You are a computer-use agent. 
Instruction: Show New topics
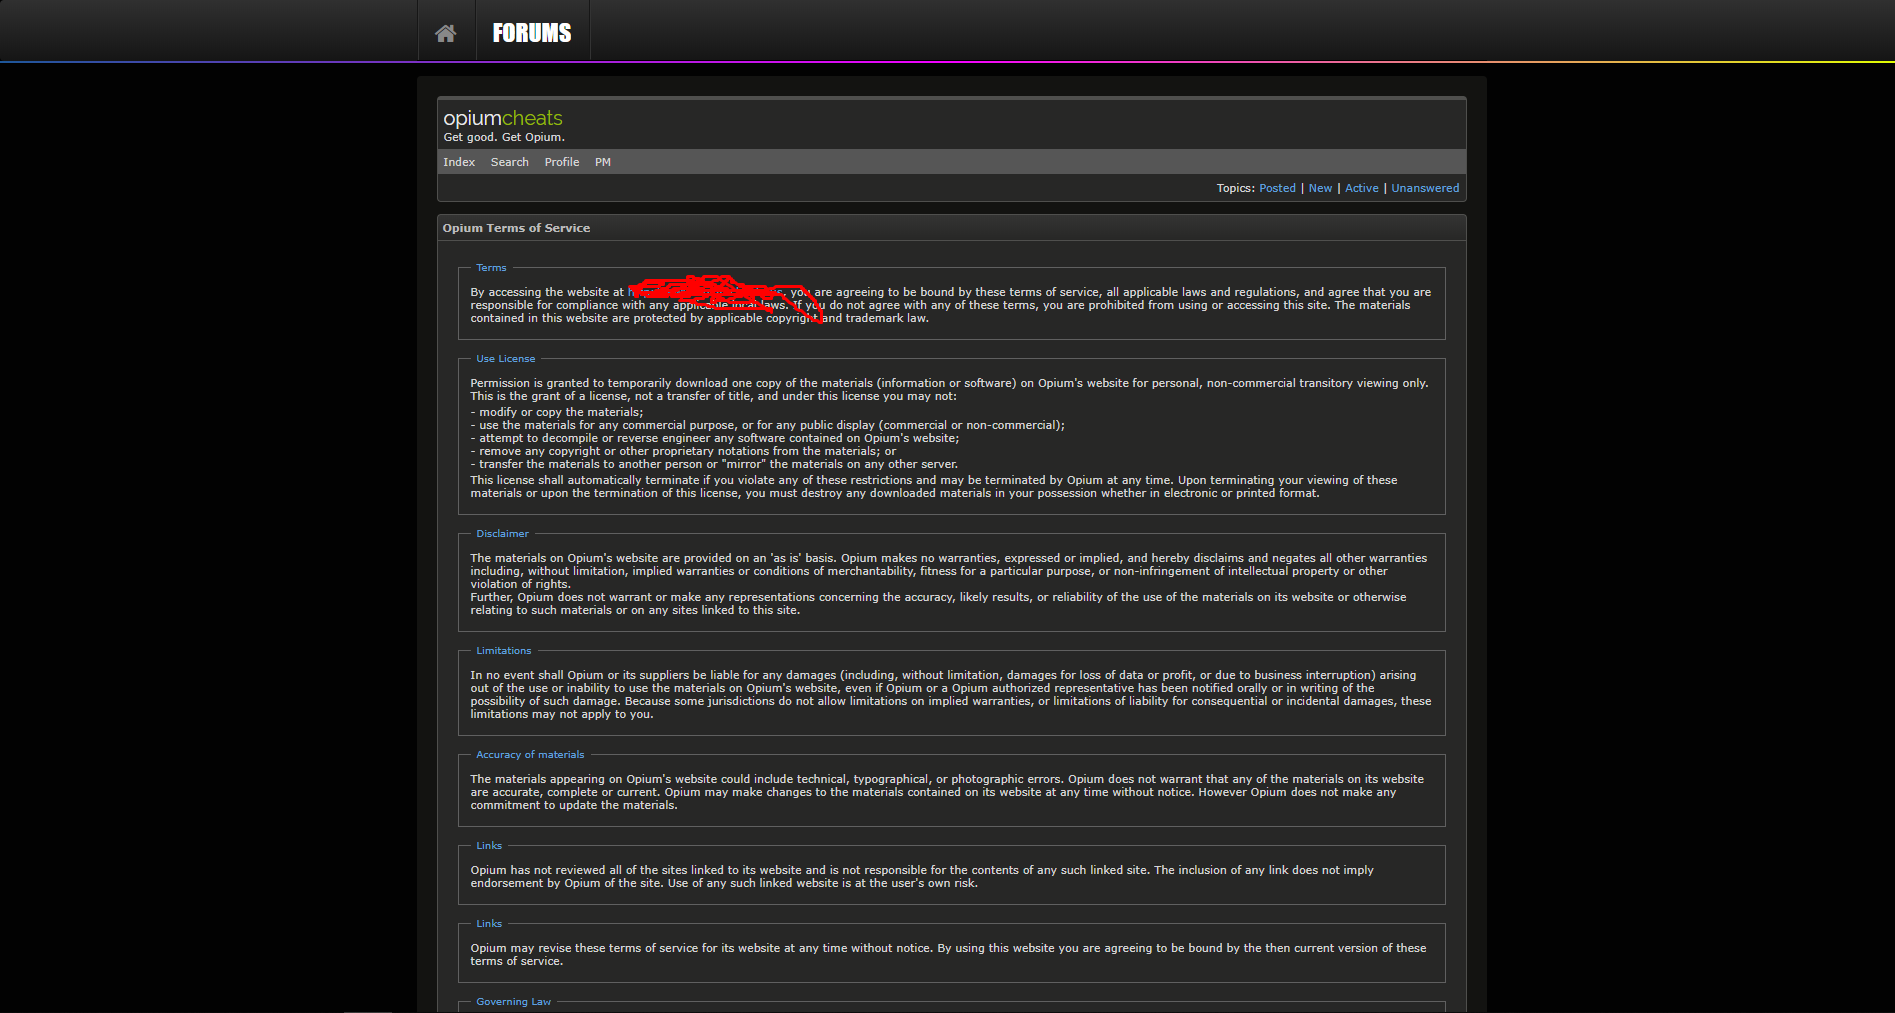coord(1320,188)
